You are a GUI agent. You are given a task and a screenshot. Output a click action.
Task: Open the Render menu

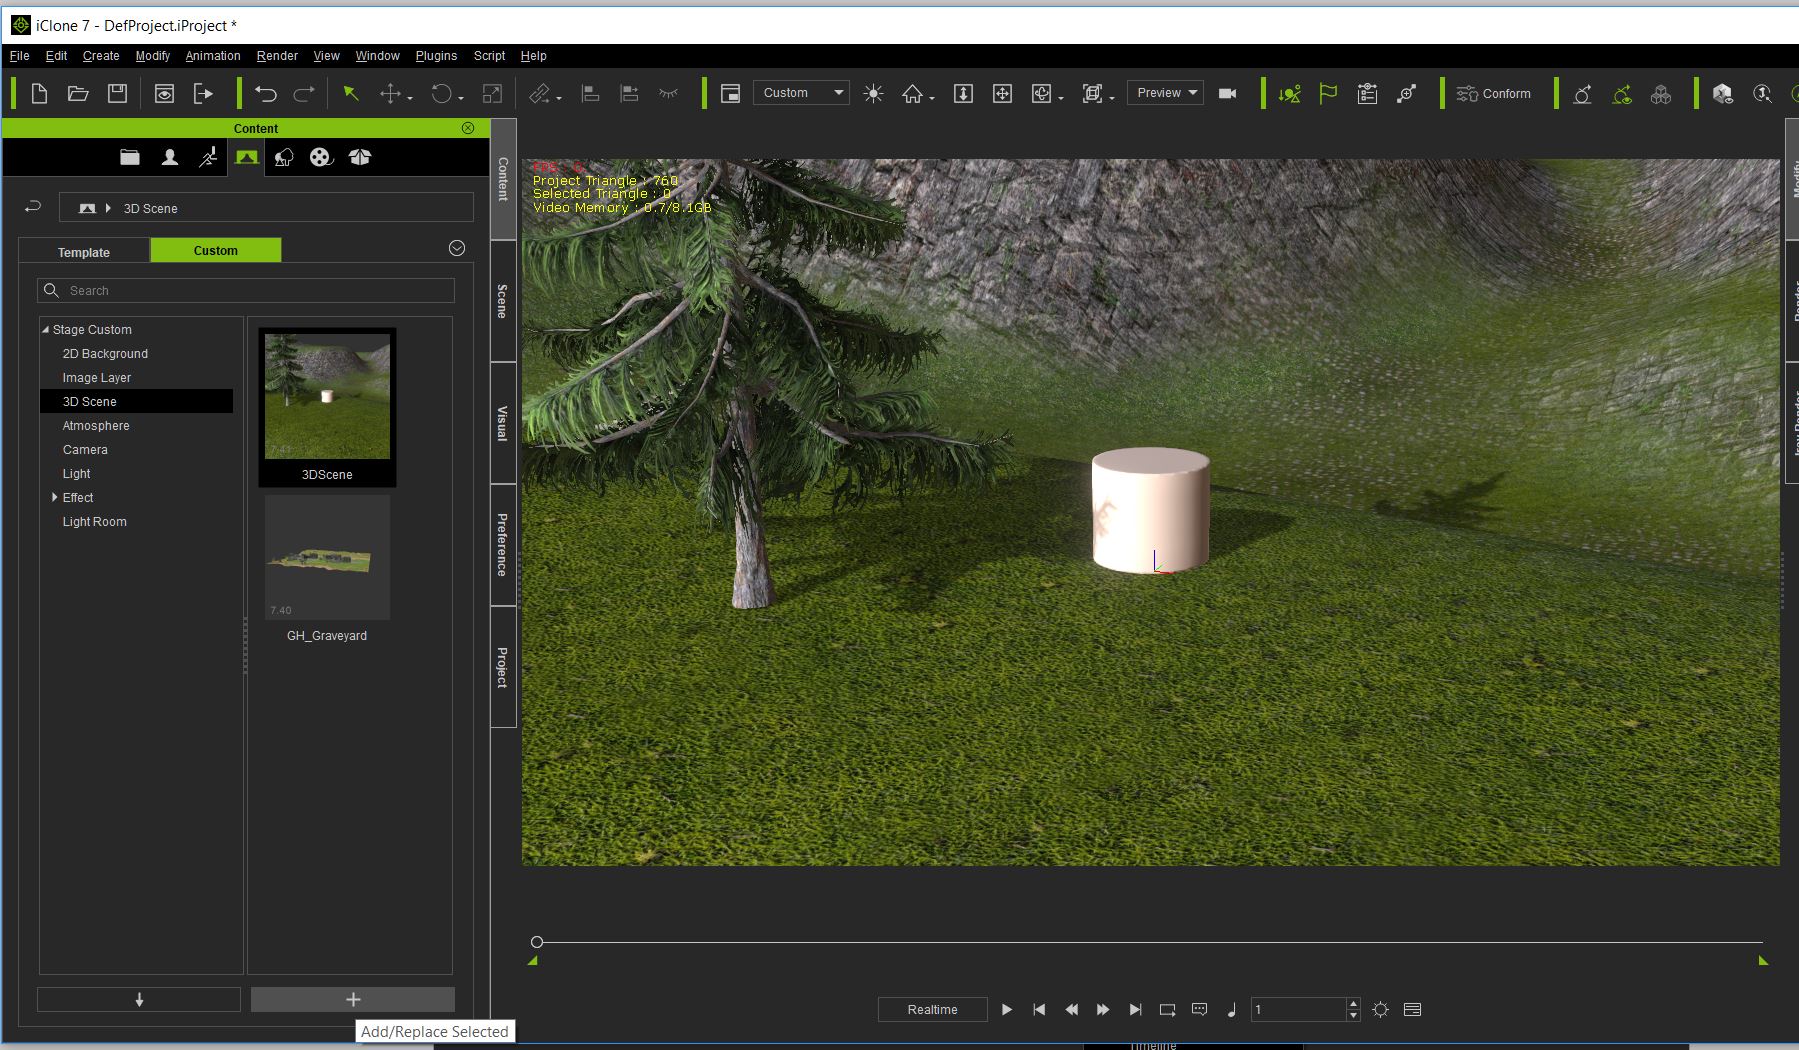[277, 56]
